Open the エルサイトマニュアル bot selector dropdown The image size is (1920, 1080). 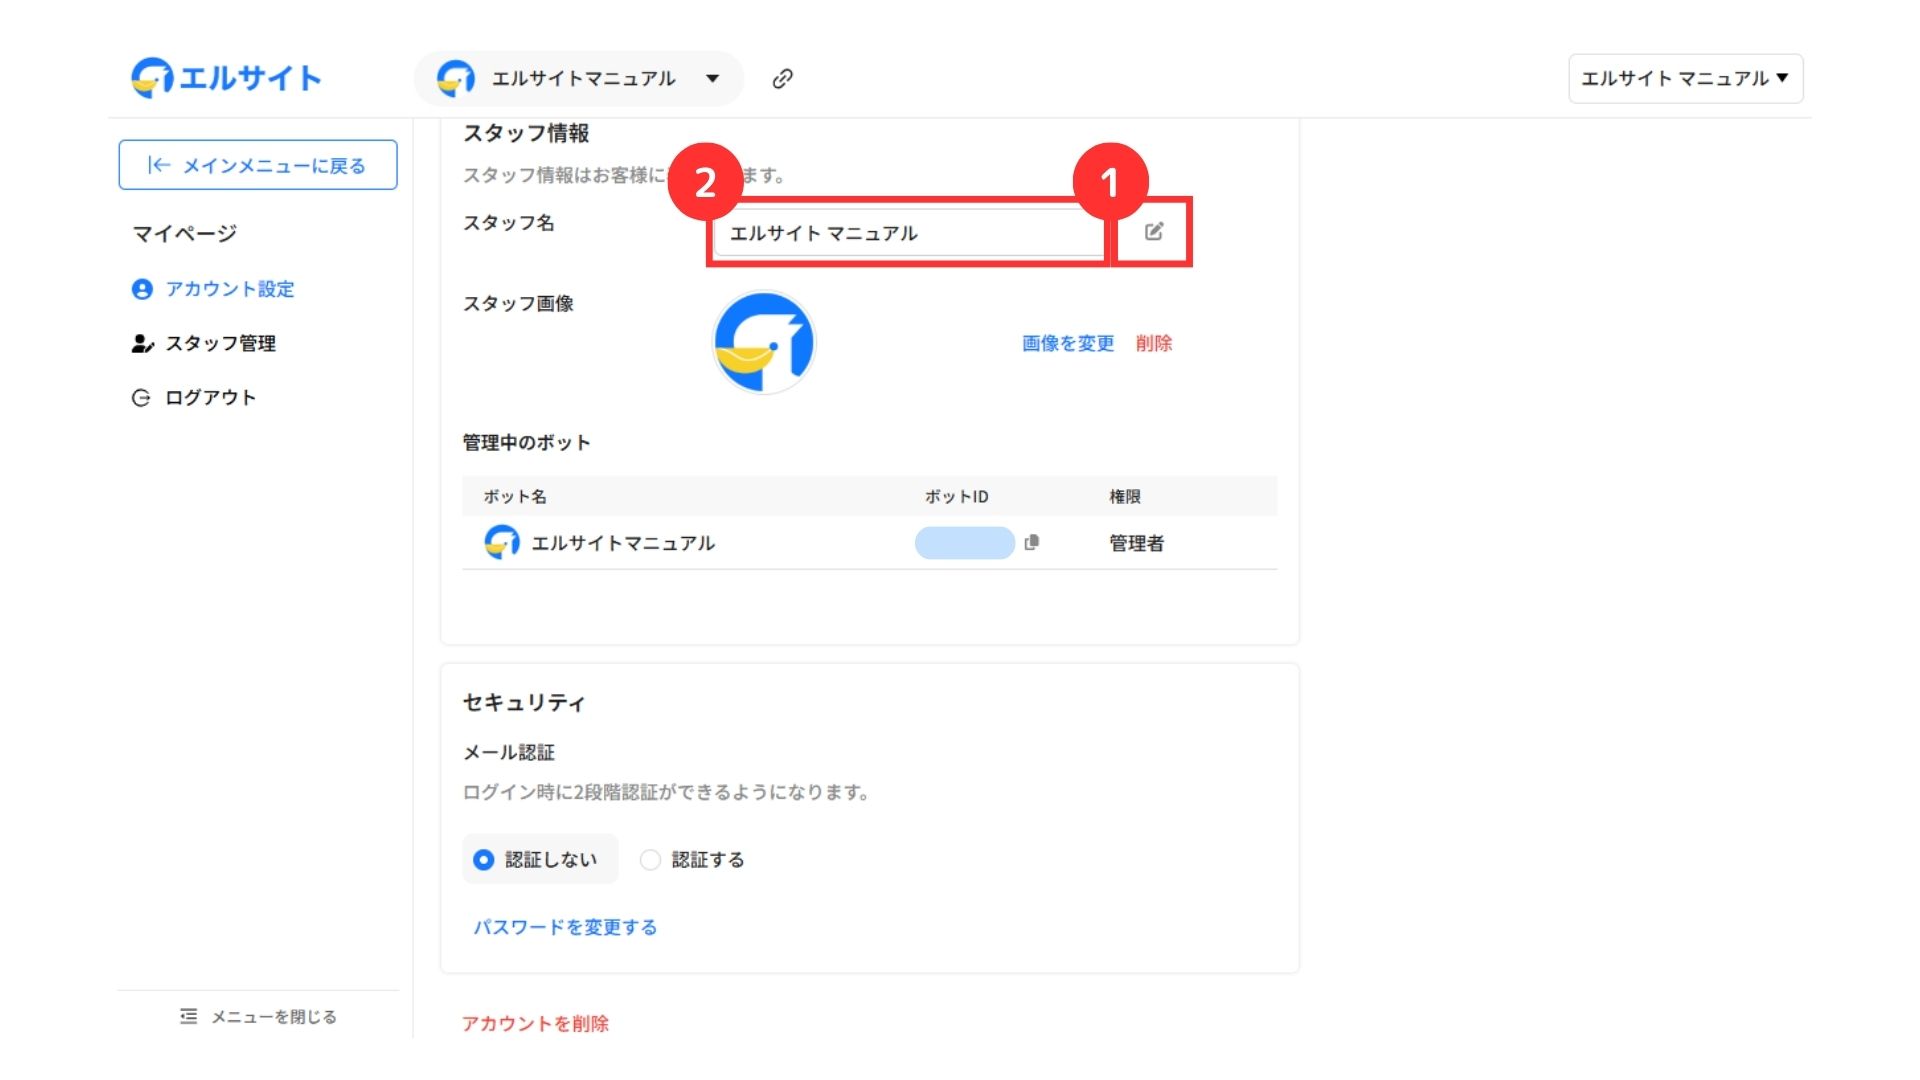coord(579,79)
